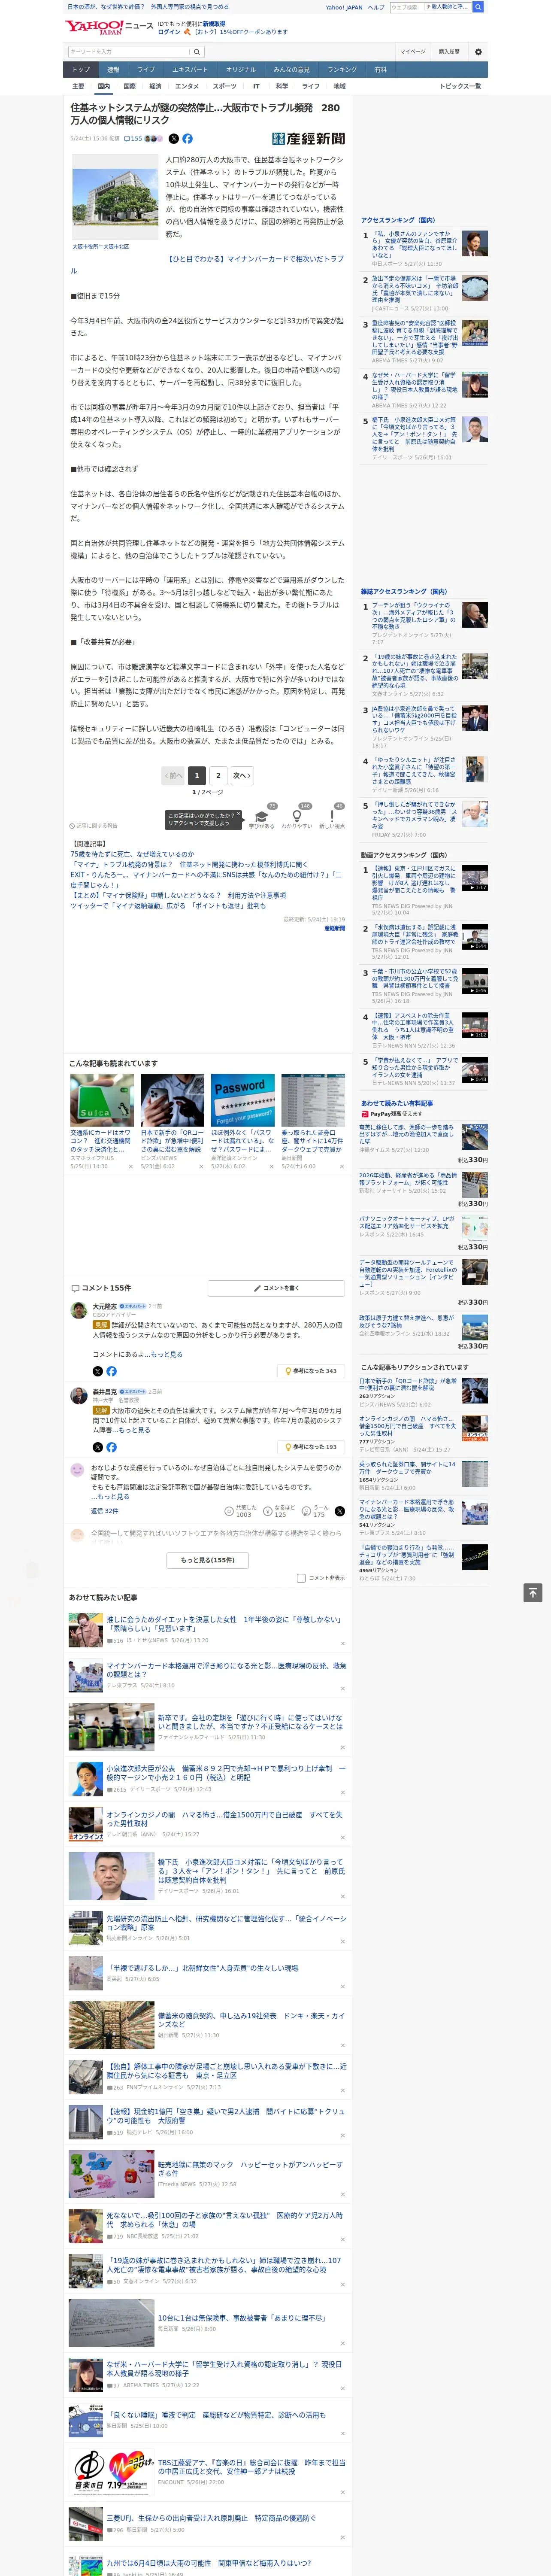Click the scroll-to-top arrow button
551x2576 pixels.
[x=533, y=1593]
